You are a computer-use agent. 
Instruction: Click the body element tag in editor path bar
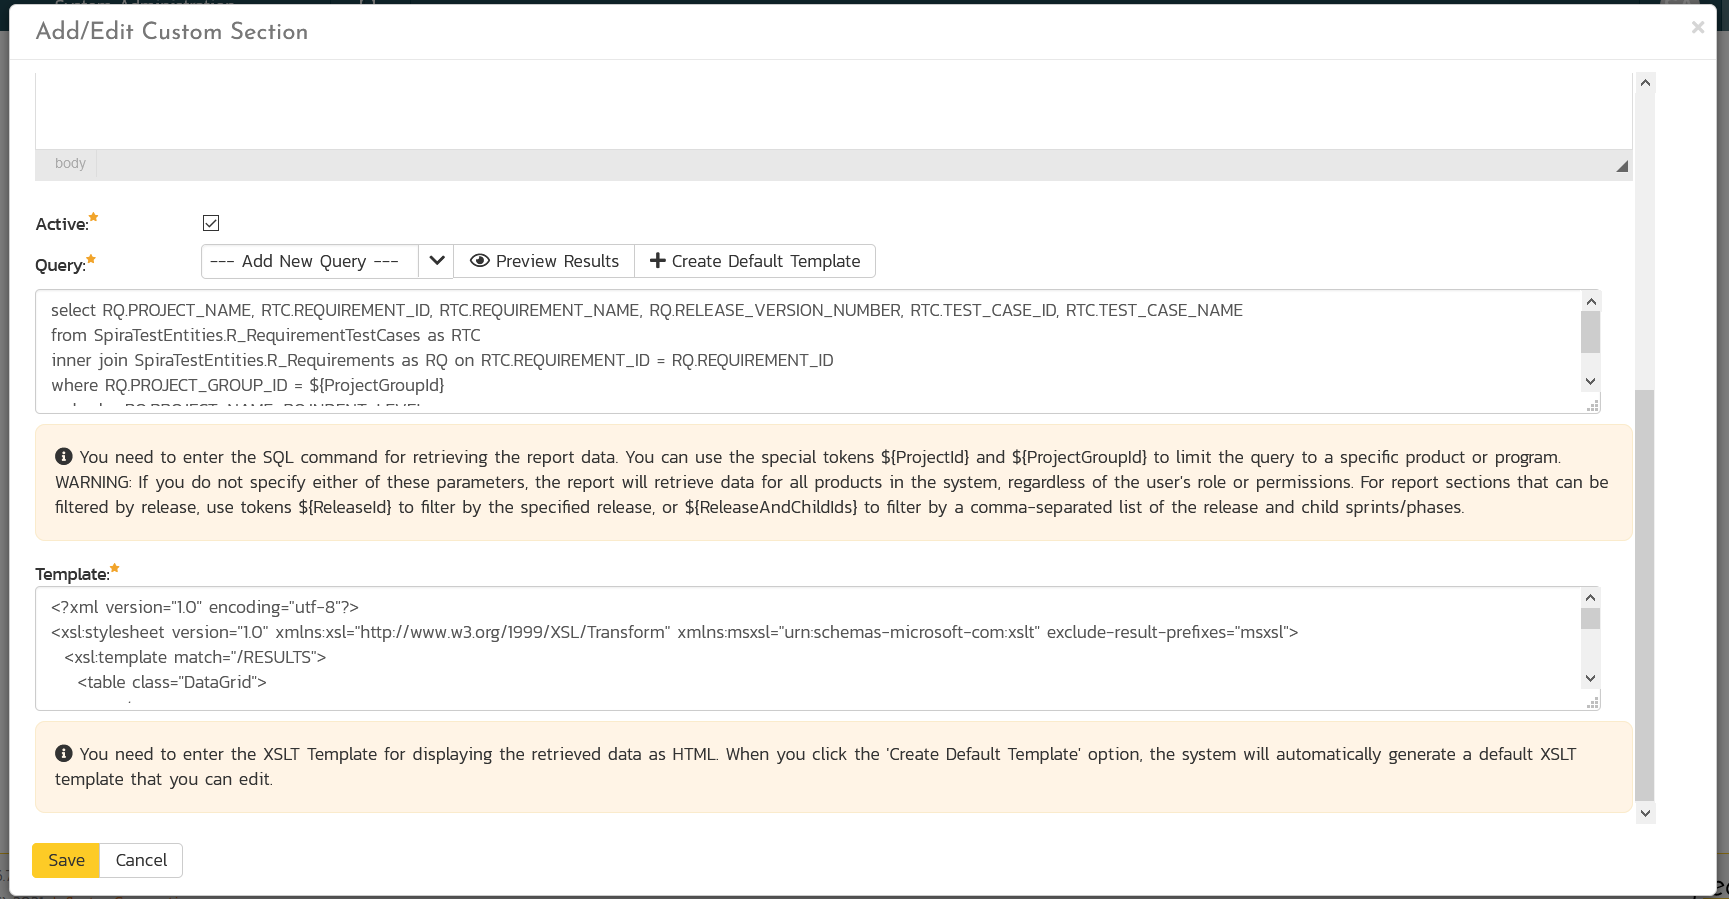70,163
